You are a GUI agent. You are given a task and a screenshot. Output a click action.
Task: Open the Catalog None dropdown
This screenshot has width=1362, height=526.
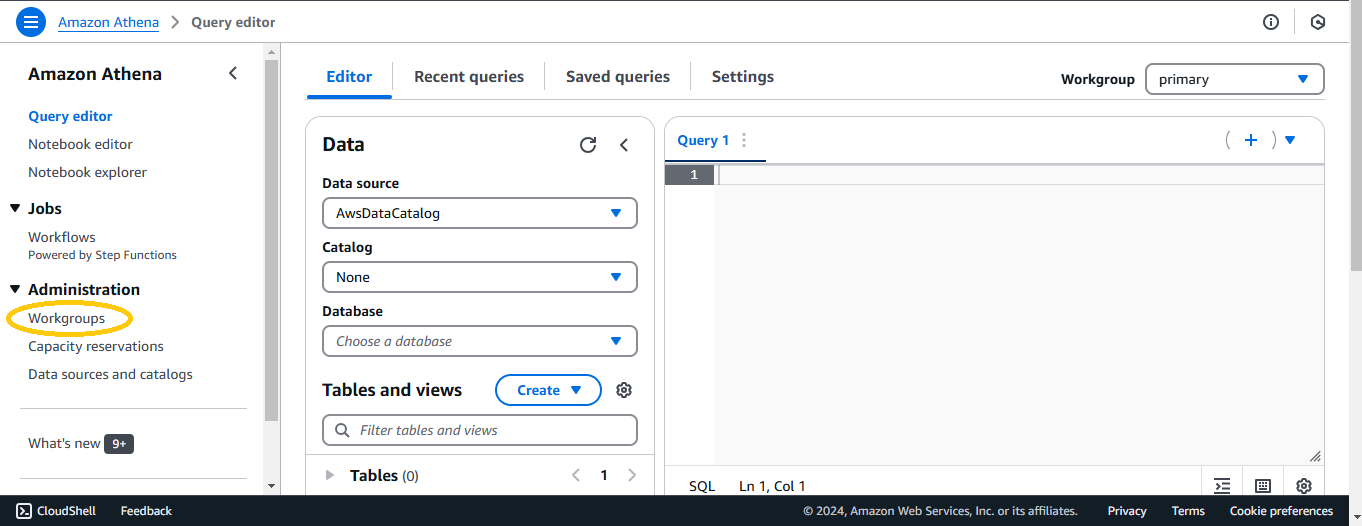click(480, 277)
